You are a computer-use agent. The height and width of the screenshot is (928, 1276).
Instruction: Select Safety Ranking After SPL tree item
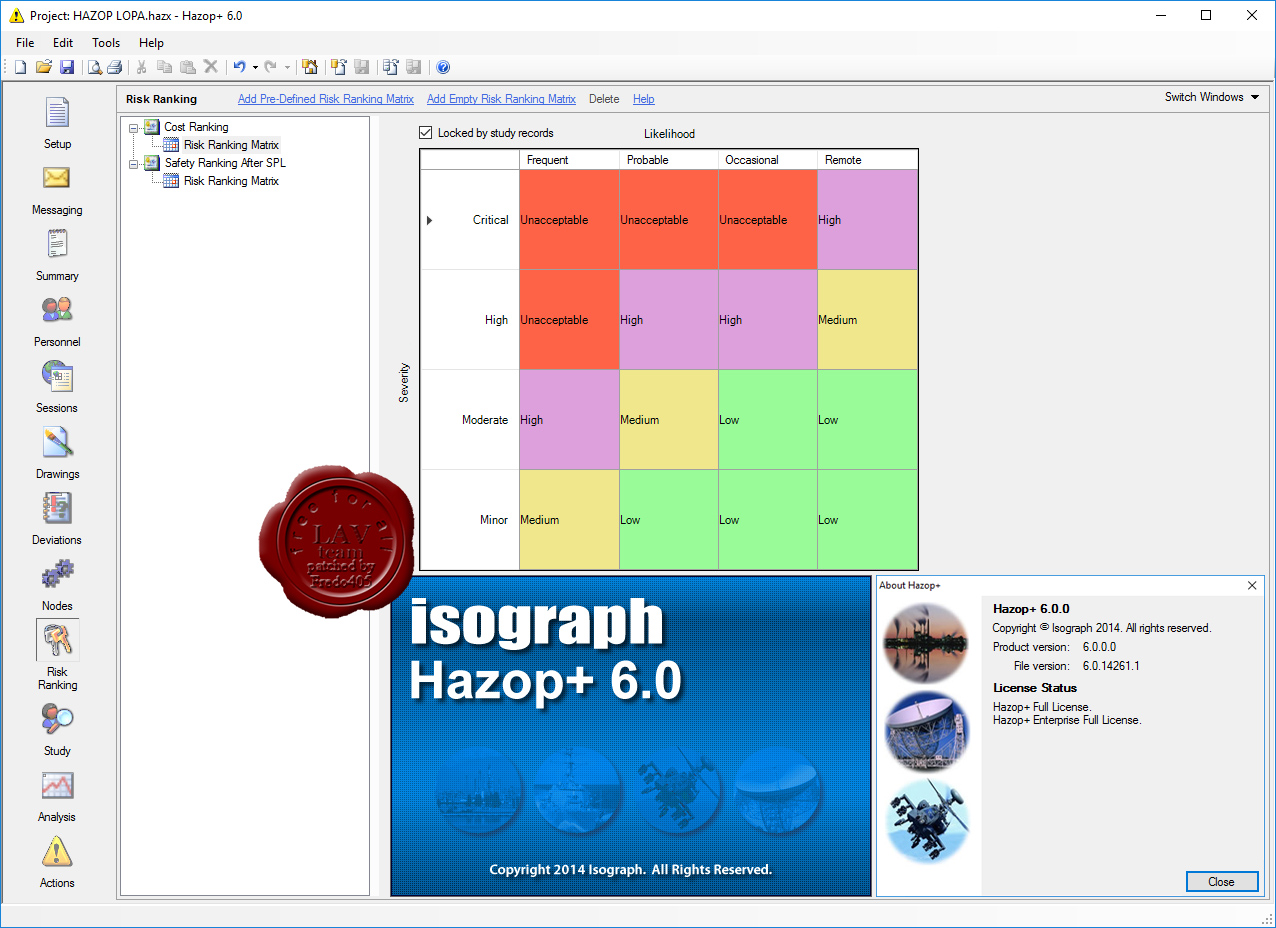pos(226,163)
